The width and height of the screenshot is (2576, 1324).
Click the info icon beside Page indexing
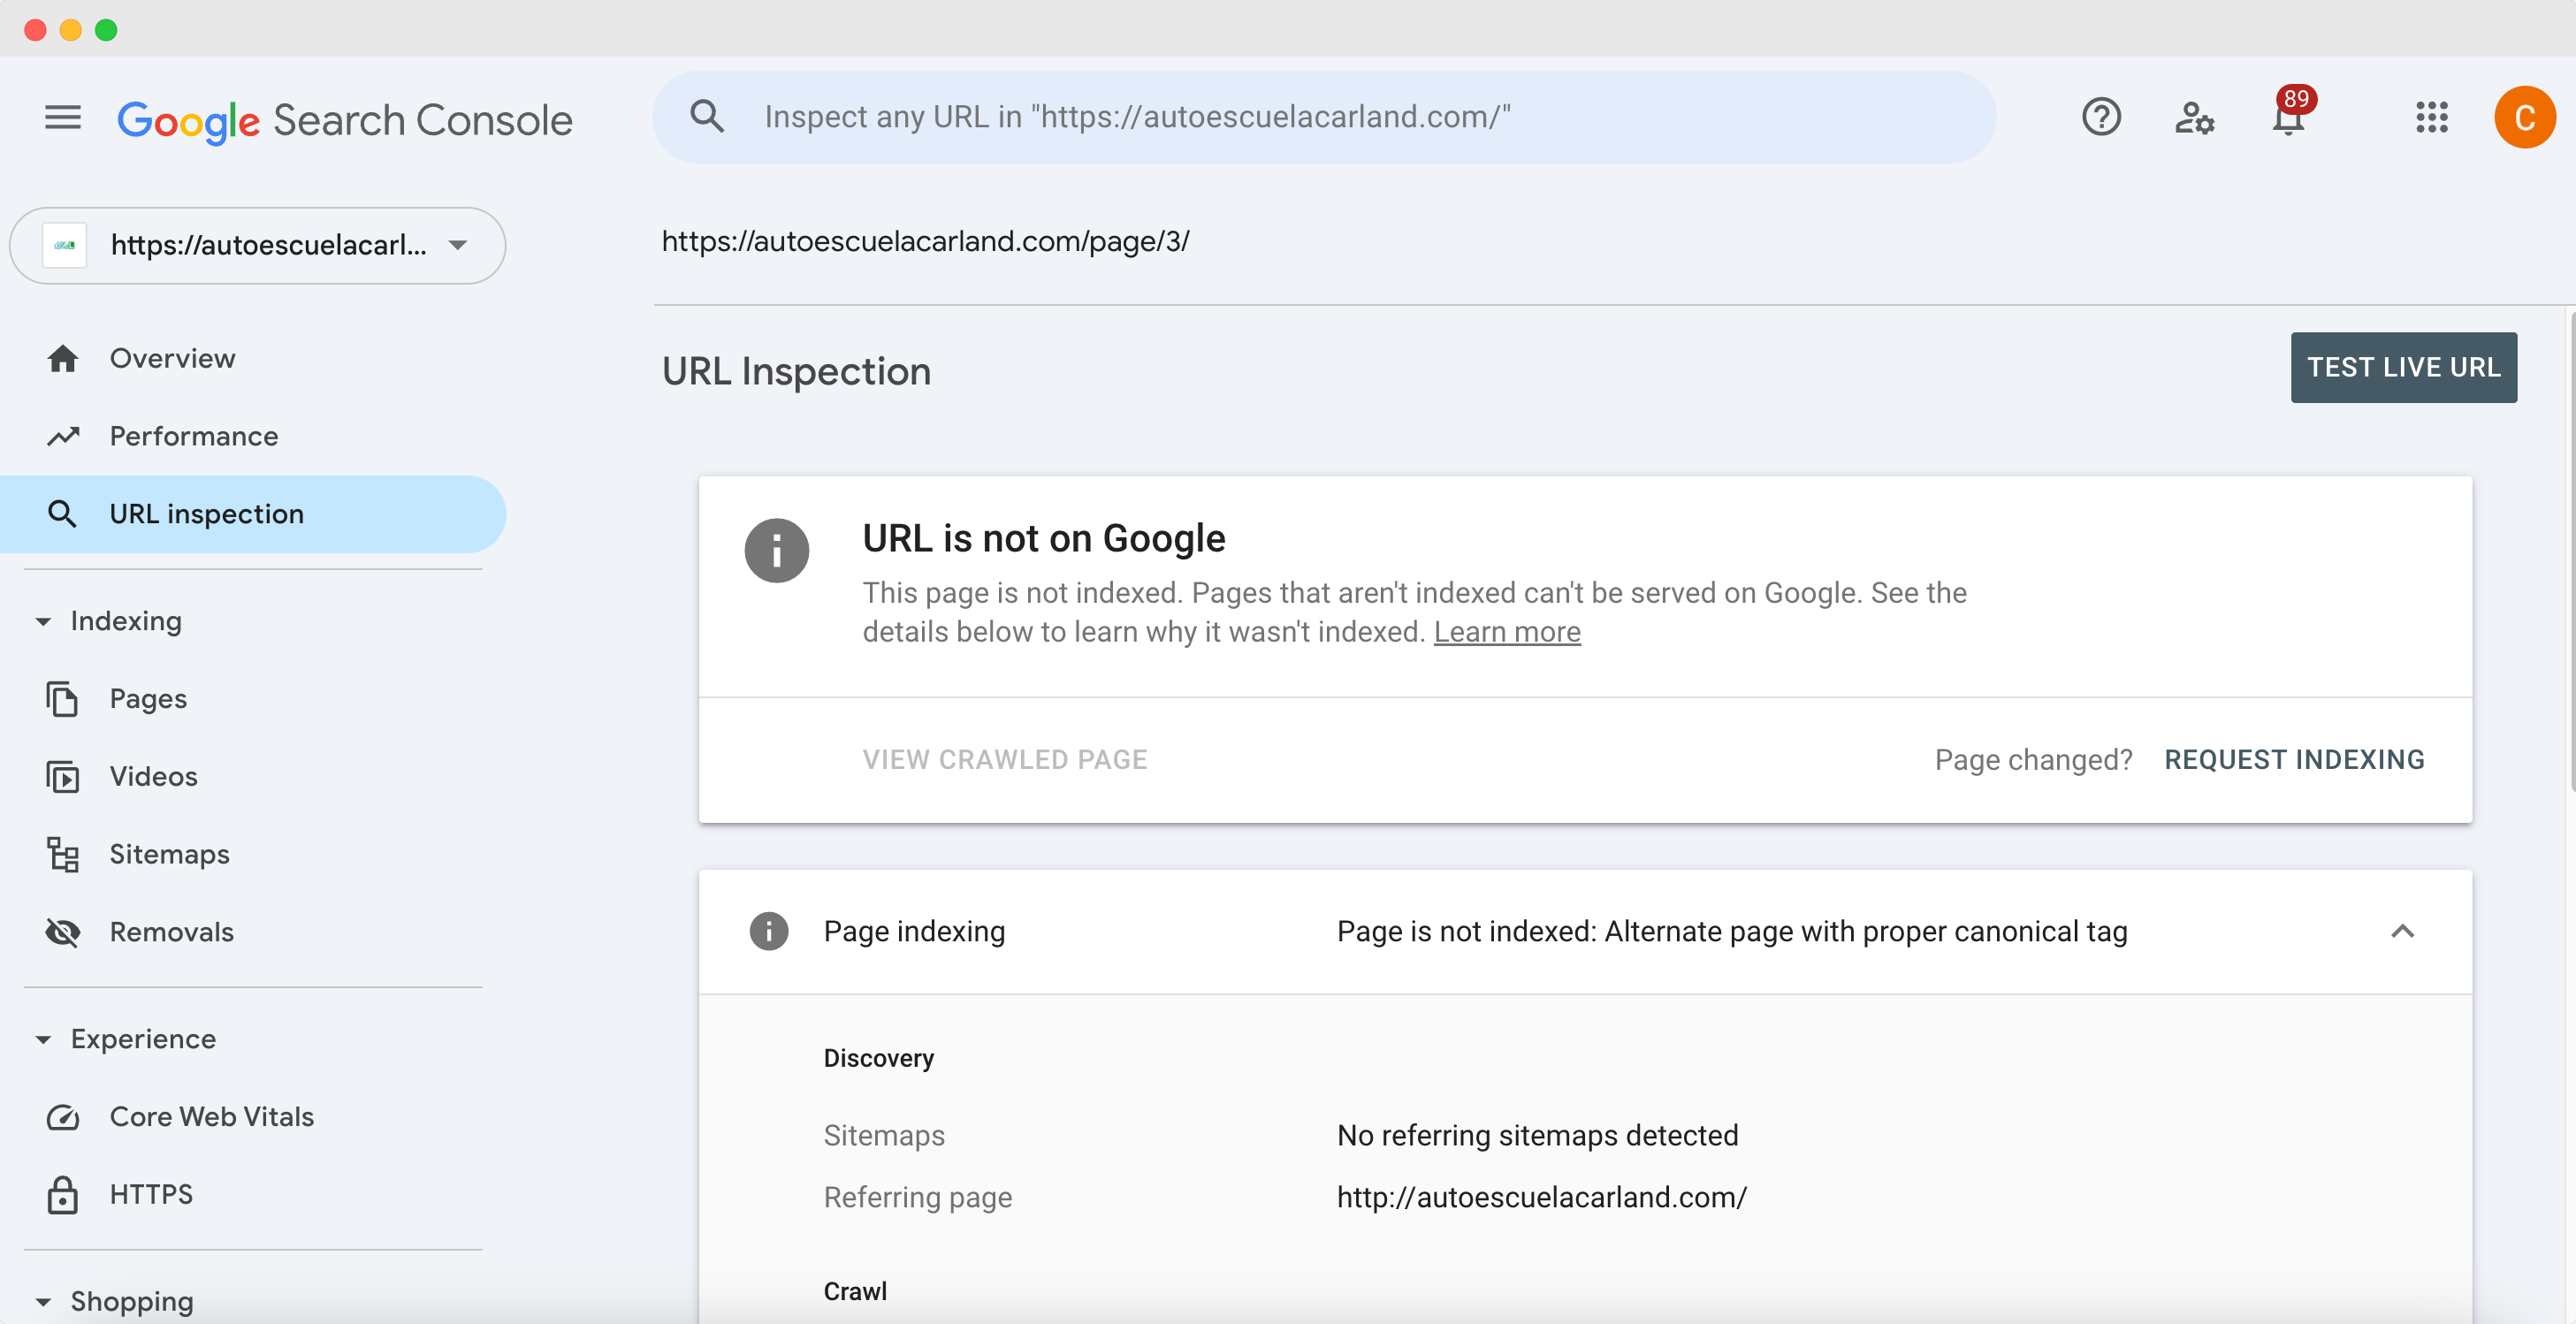coord(769,931)
